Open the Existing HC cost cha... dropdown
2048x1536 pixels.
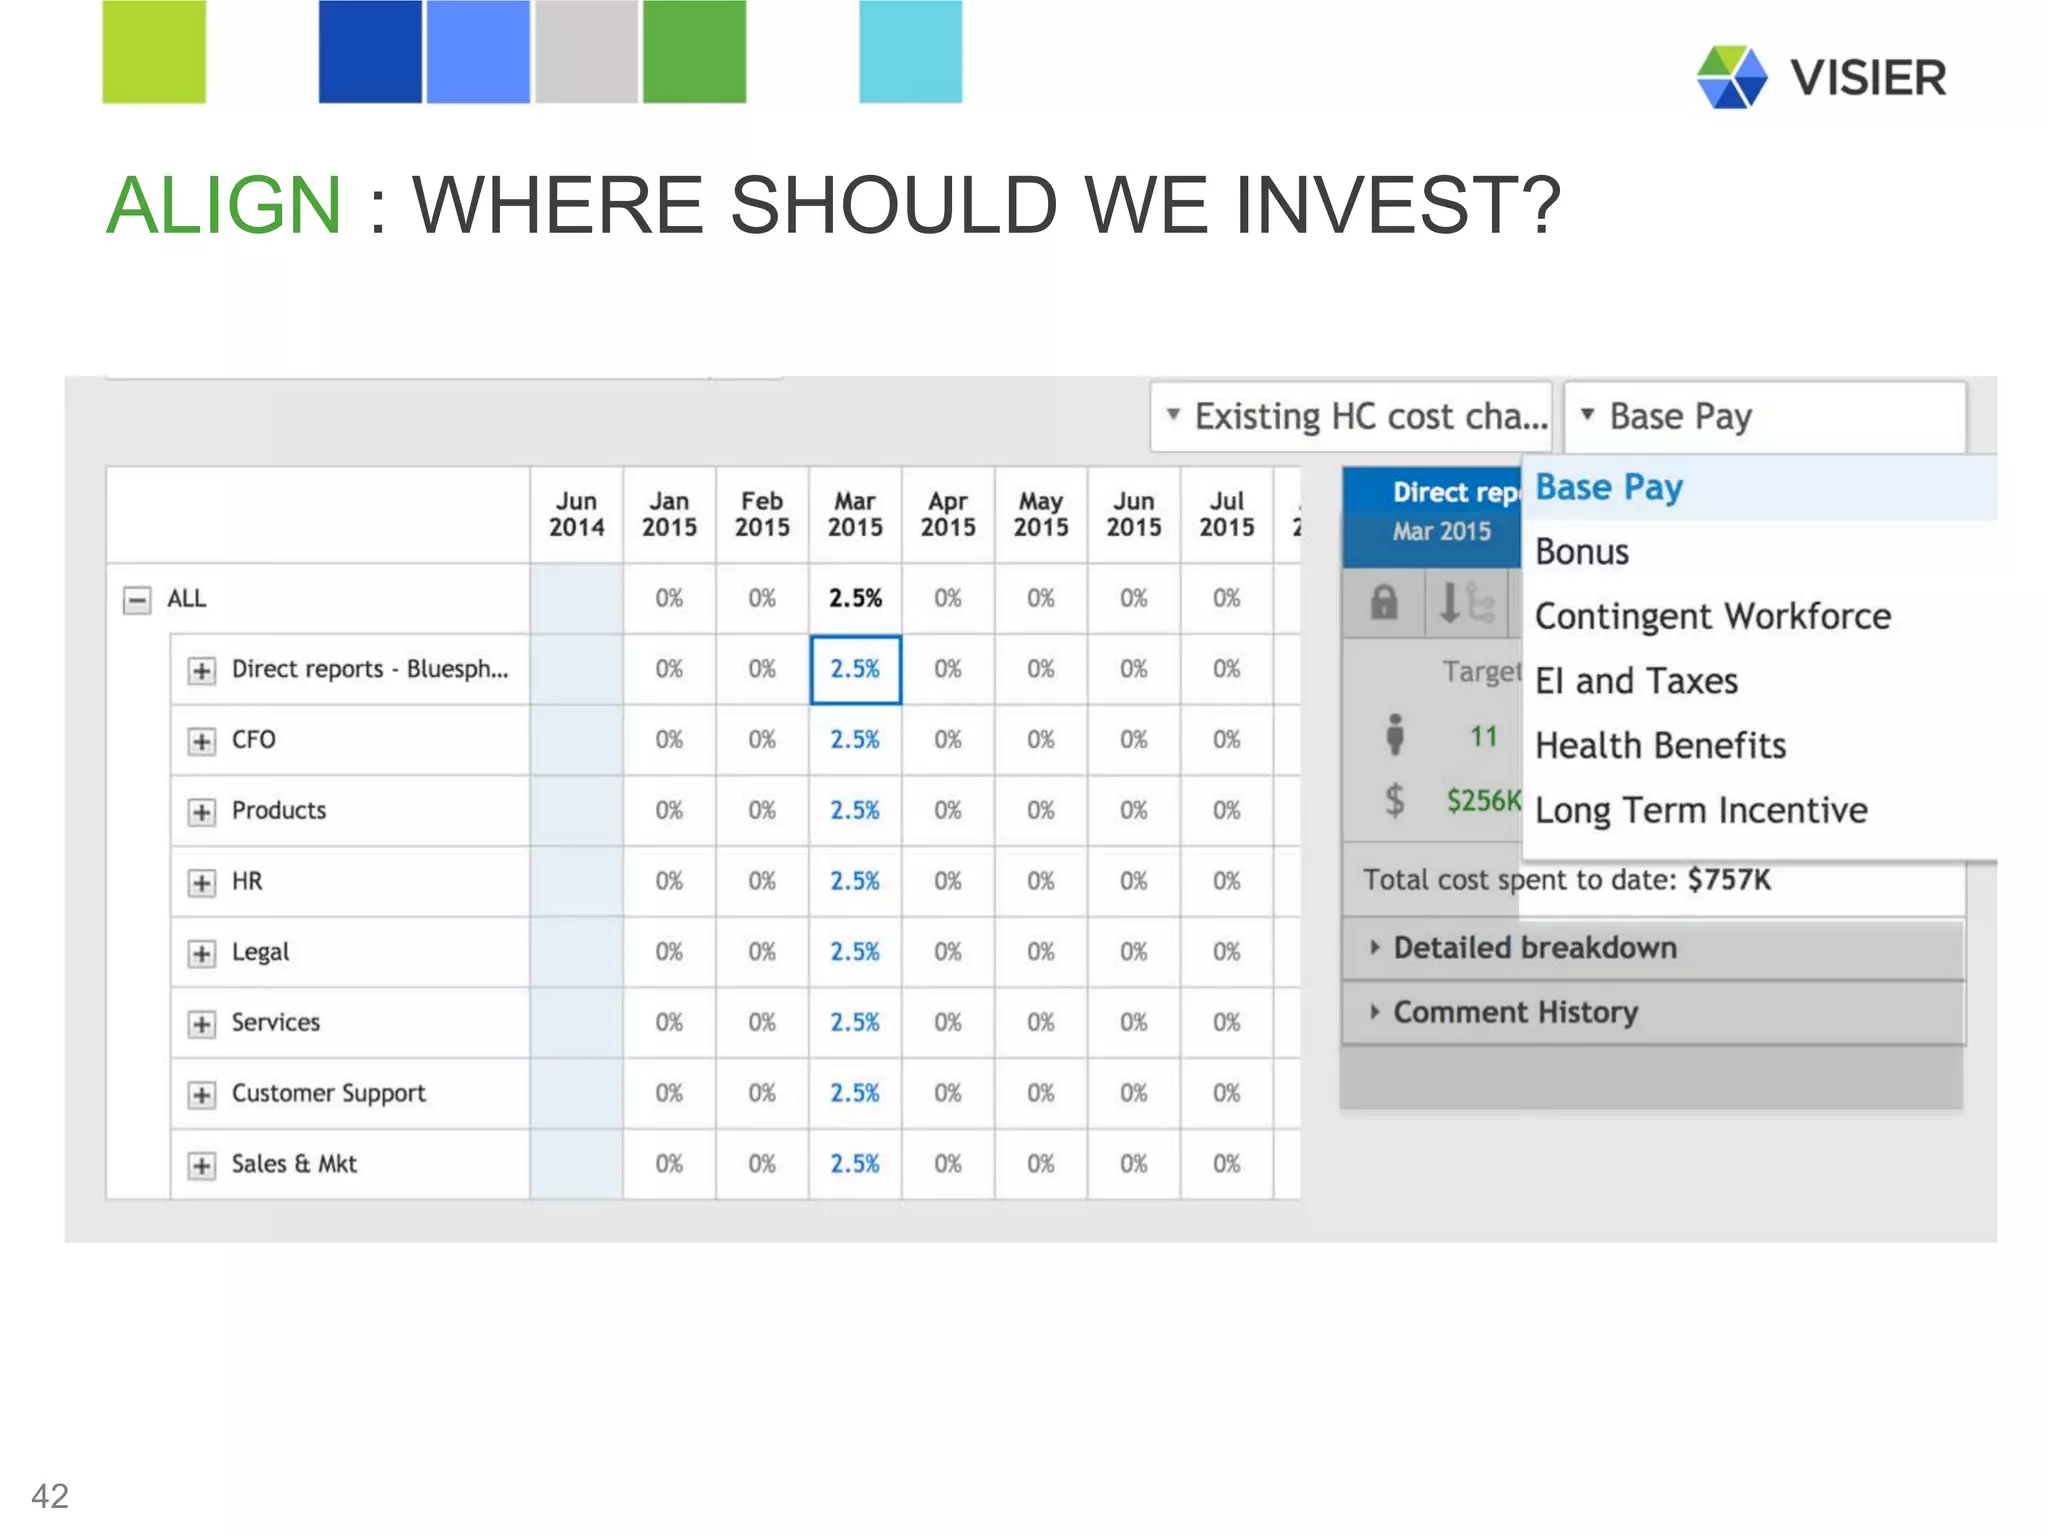point(1351,416)
